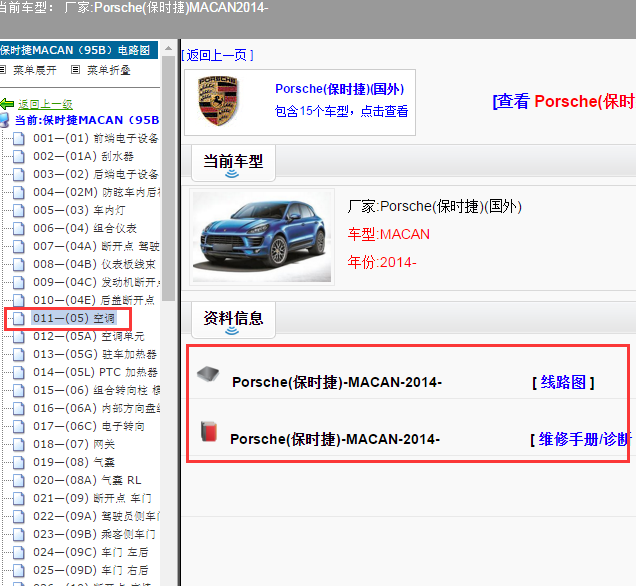Click the red repair manual book icon

coord(209,431)
